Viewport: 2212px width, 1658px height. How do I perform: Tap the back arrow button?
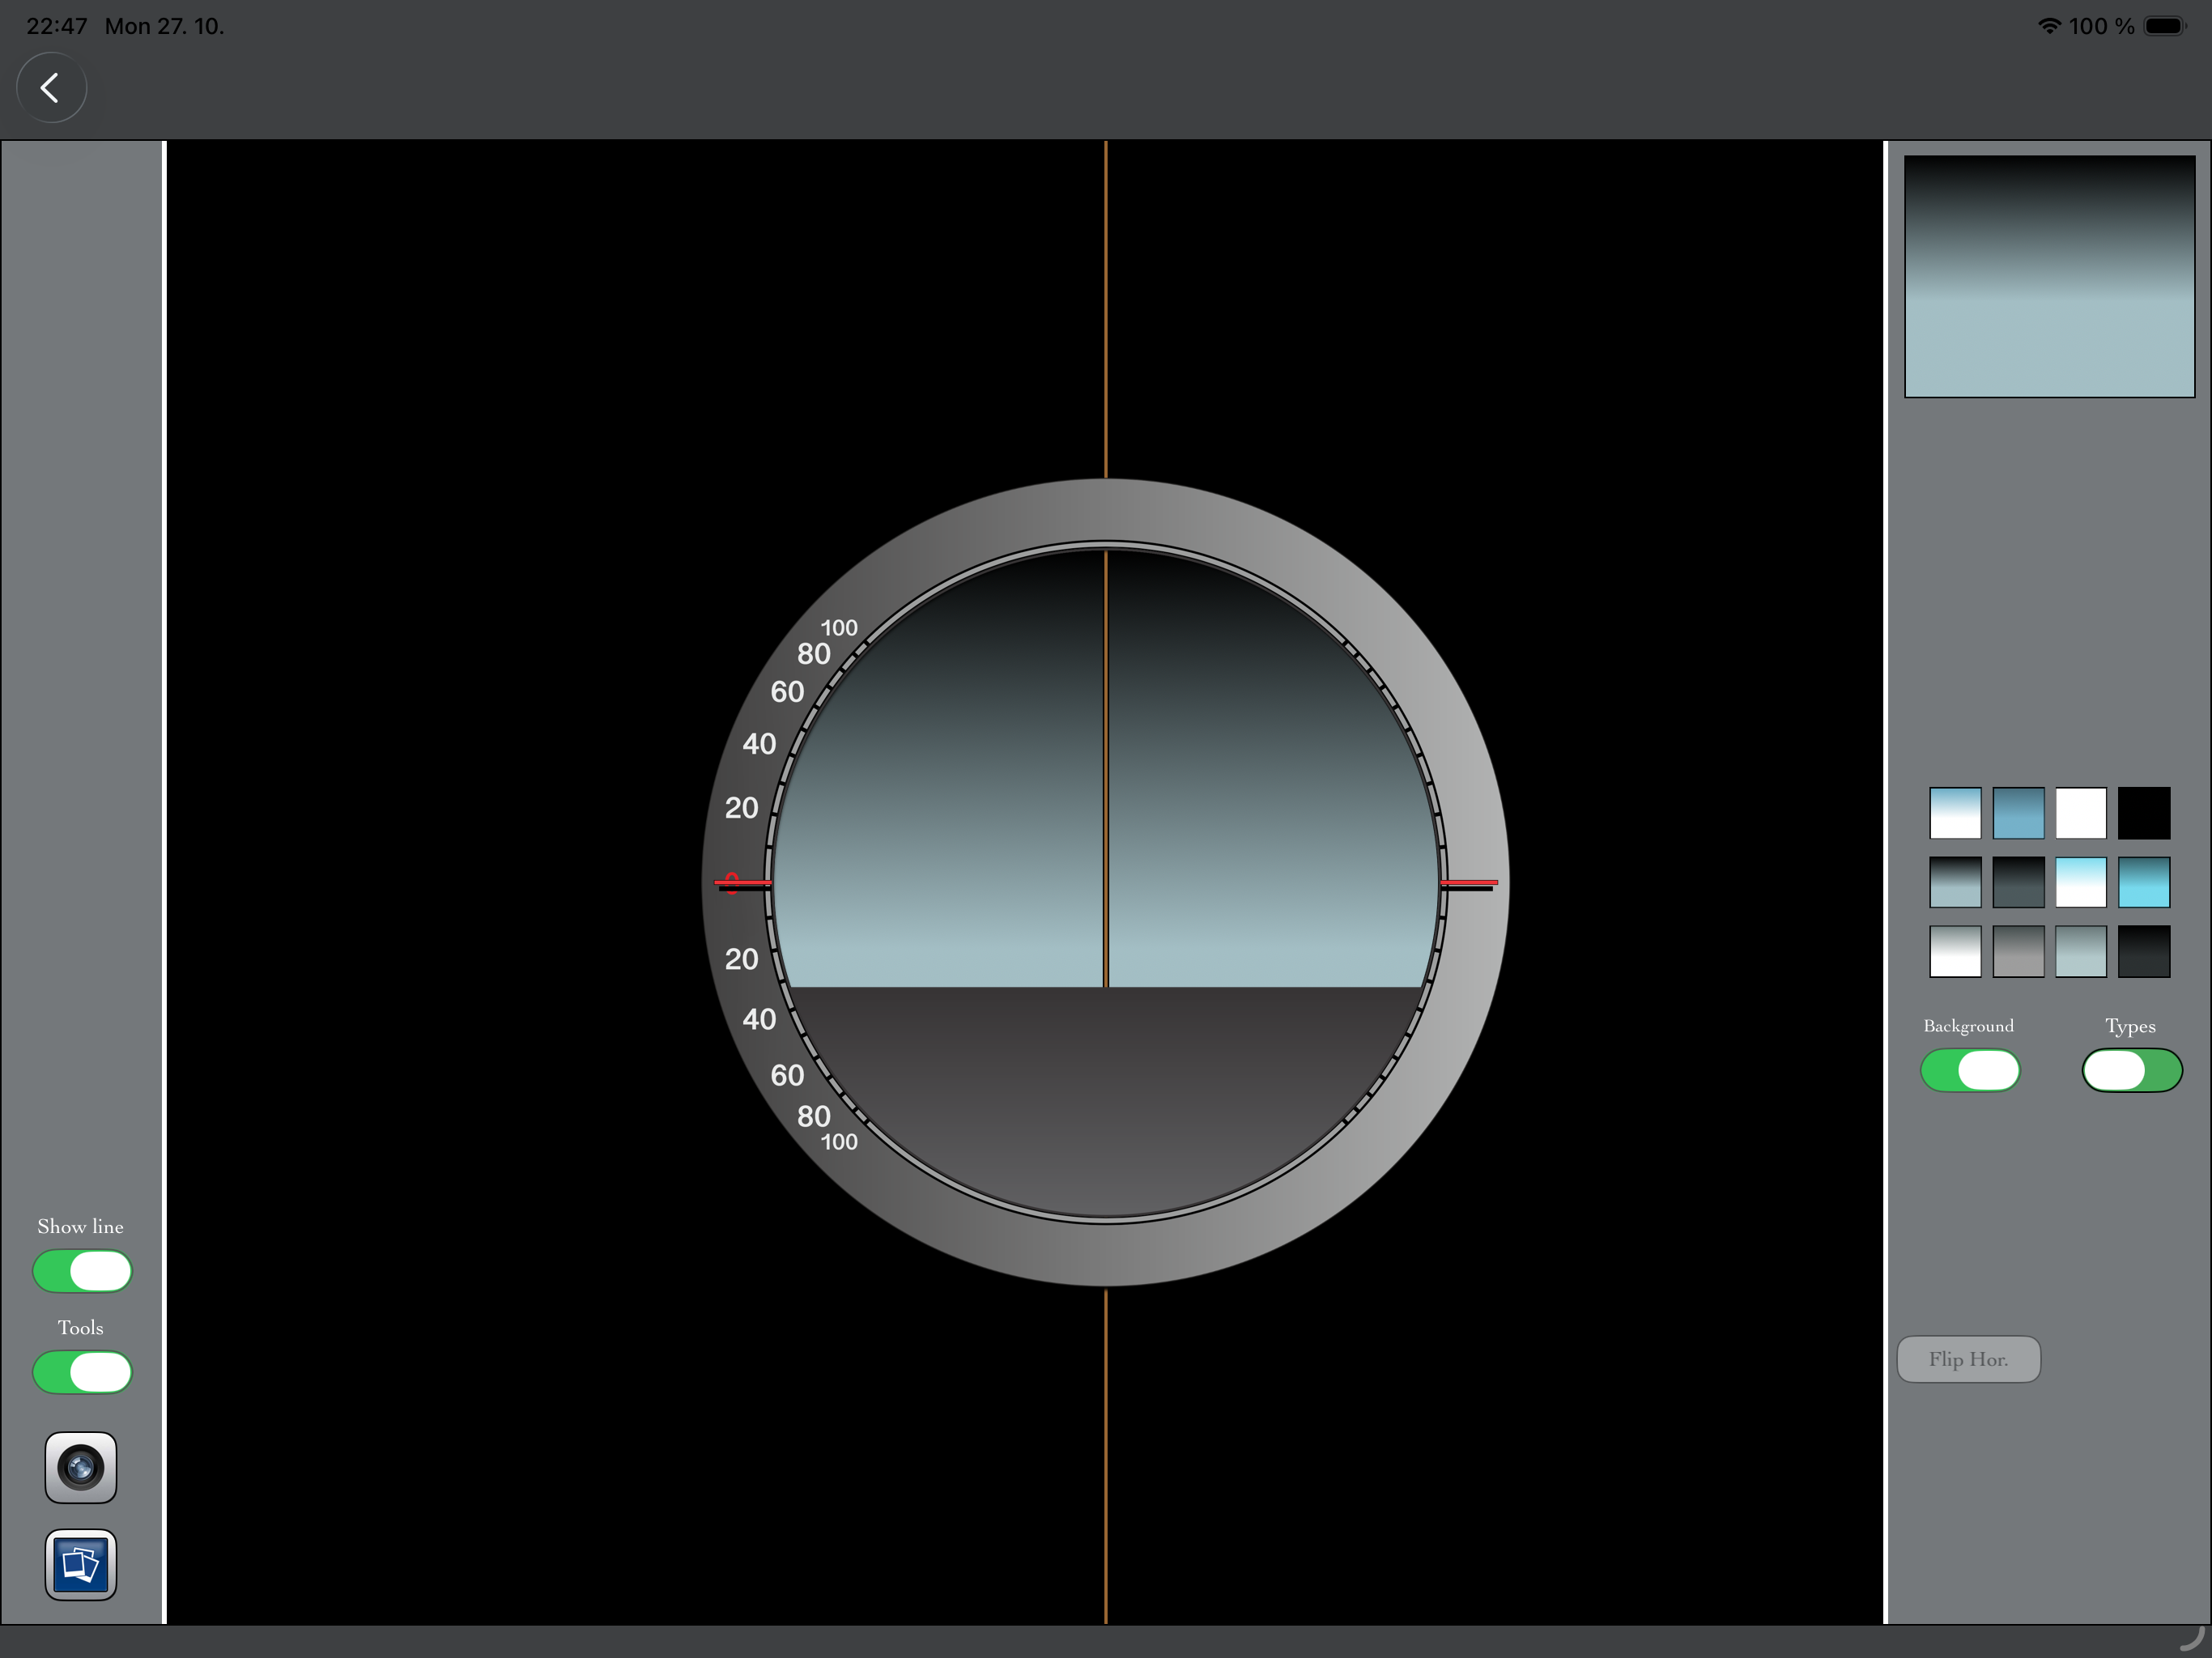coord(51,88)
